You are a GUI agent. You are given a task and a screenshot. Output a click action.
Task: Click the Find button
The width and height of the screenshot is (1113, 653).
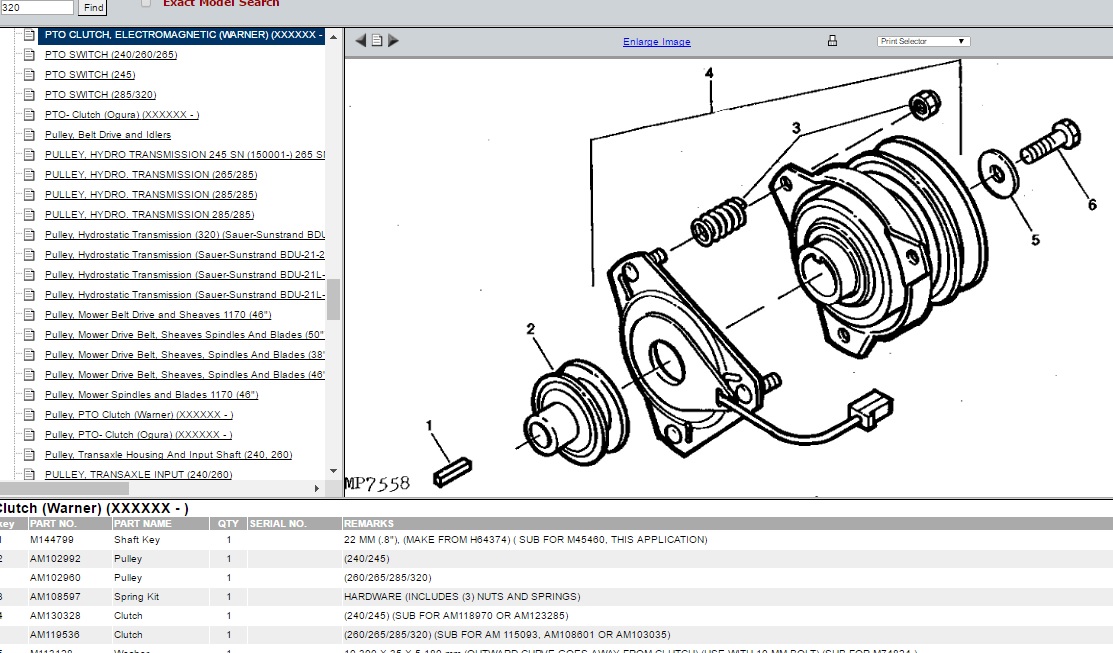click(x=94, y=7)
